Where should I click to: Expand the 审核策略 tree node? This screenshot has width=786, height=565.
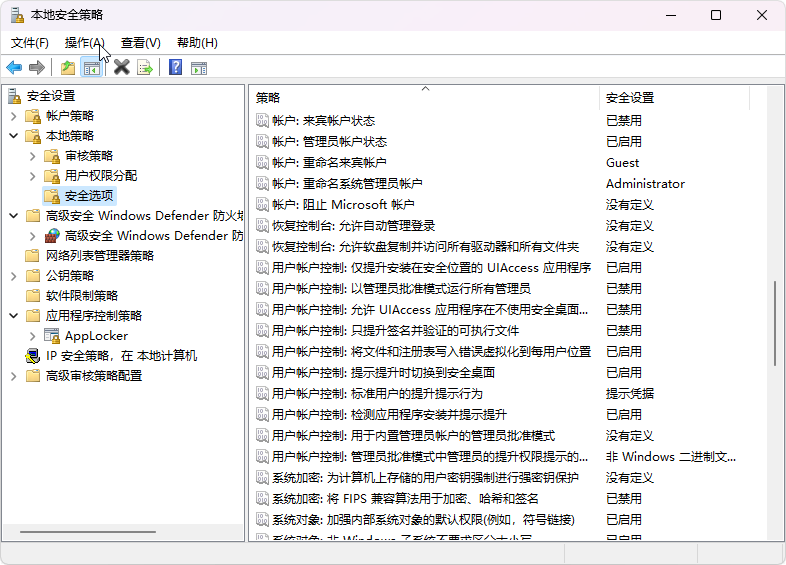click(32, 156)
